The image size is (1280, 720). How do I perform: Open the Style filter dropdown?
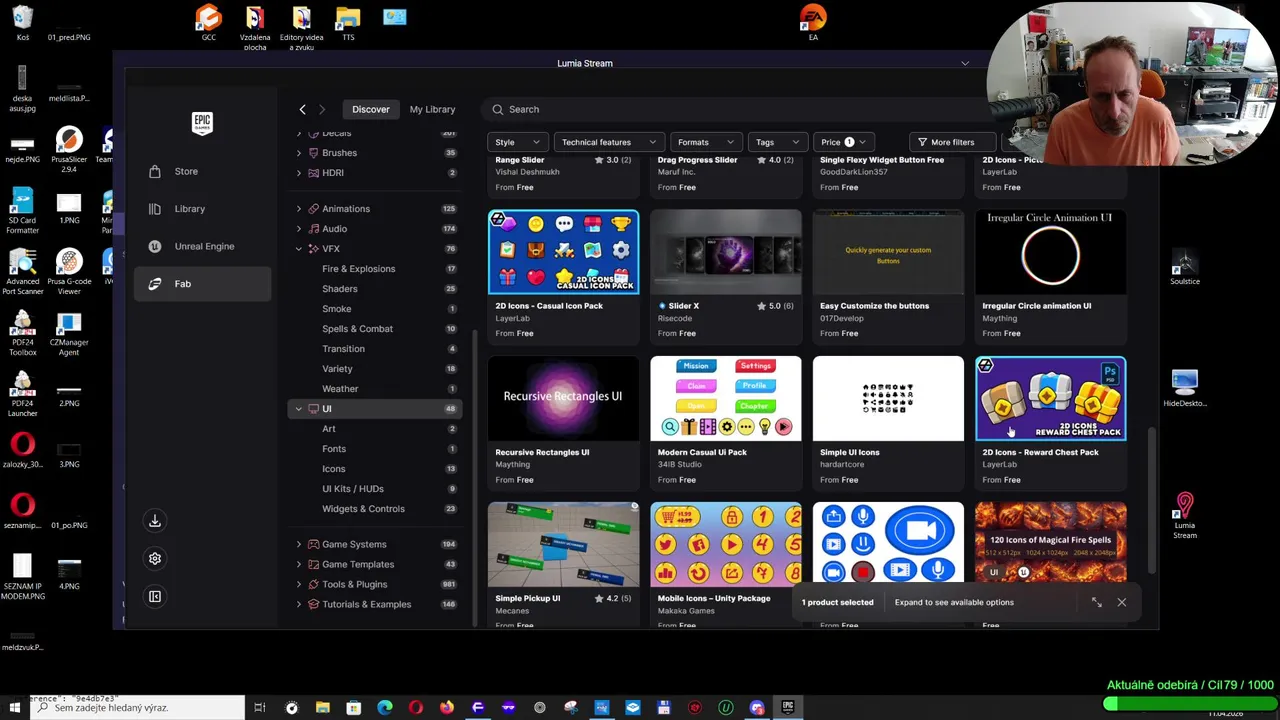click(518, 142)
